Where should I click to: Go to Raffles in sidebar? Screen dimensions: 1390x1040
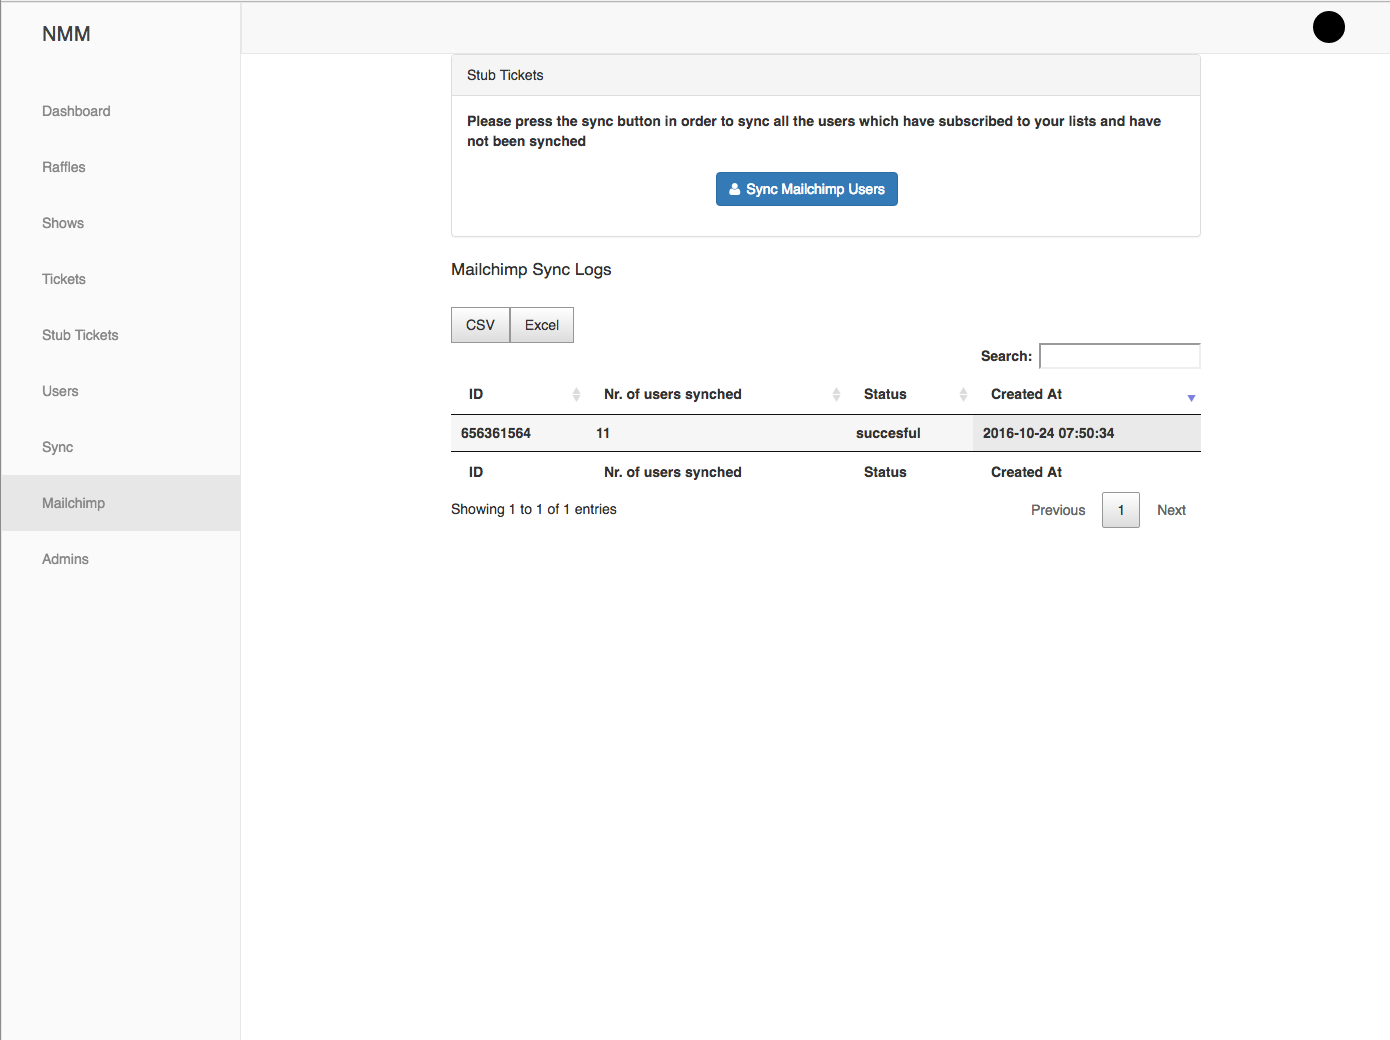click(x=64, y=167)
